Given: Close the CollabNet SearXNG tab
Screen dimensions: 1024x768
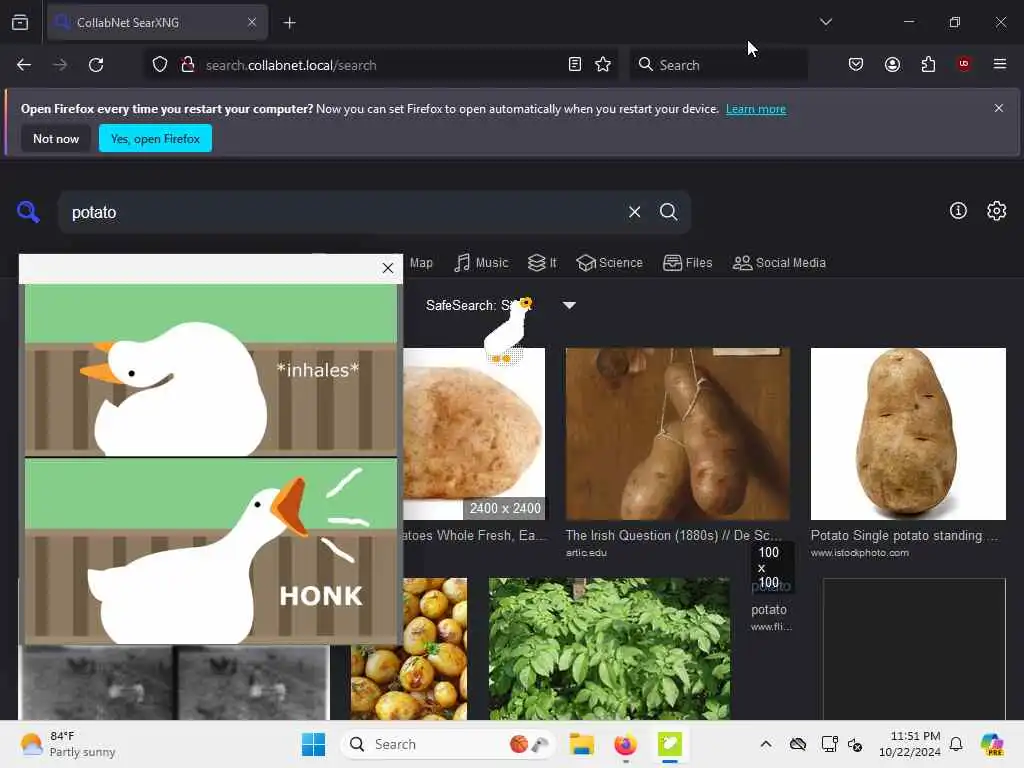Looking at the screenshot, I should [x=252, y=22].
